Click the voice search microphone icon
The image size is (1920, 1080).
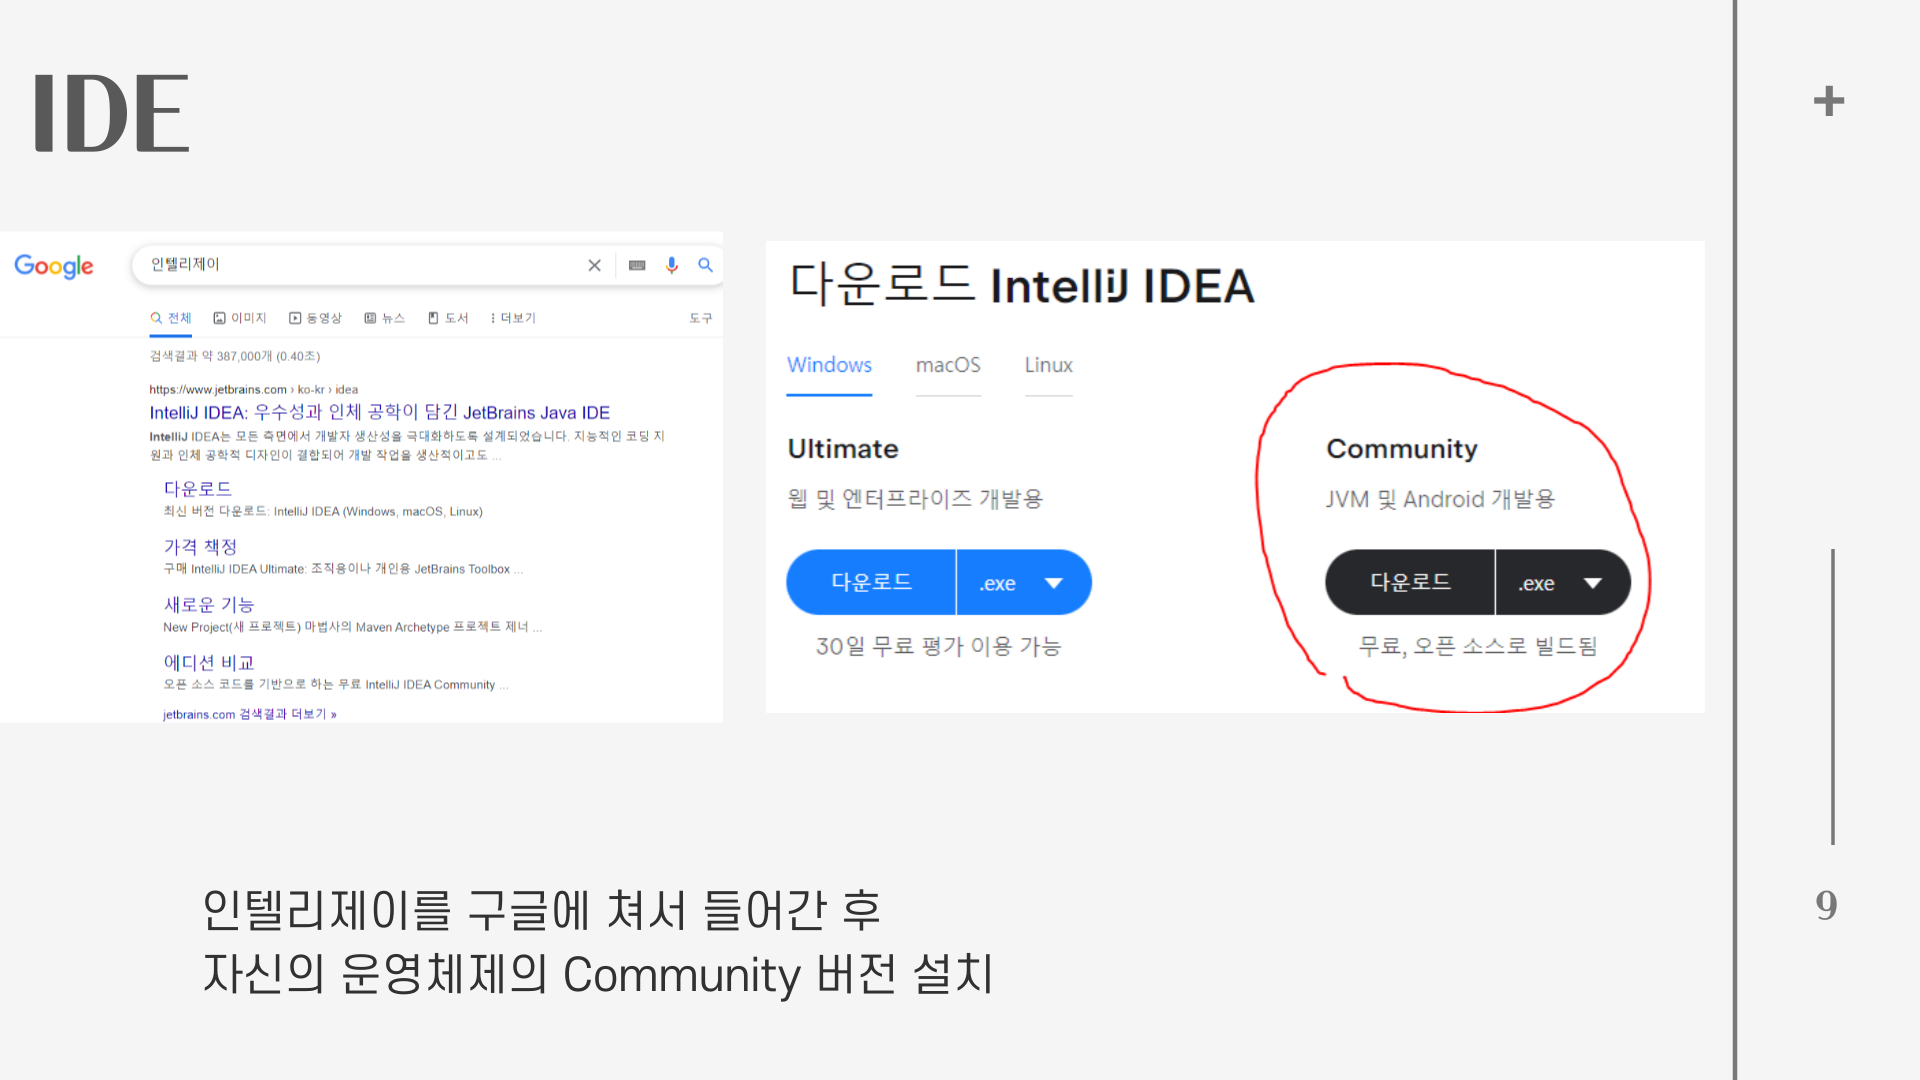tap(672, 265)
